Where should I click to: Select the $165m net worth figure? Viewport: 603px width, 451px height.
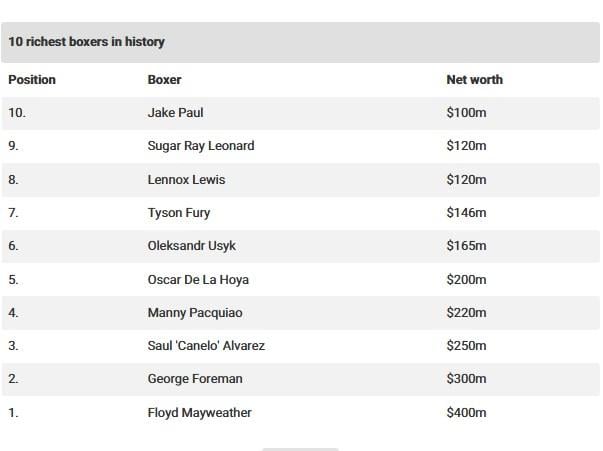[466, 246]
